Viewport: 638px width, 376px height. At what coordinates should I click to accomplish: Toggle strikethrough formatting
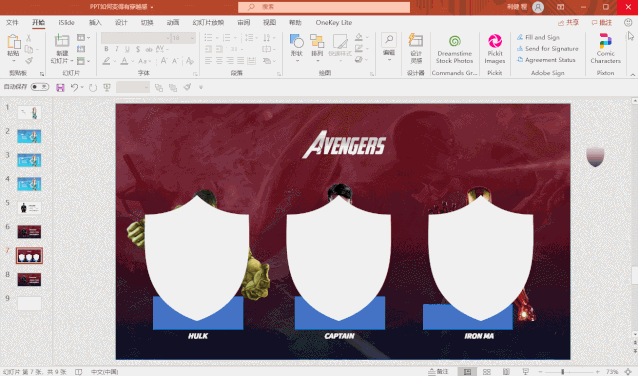149,49
